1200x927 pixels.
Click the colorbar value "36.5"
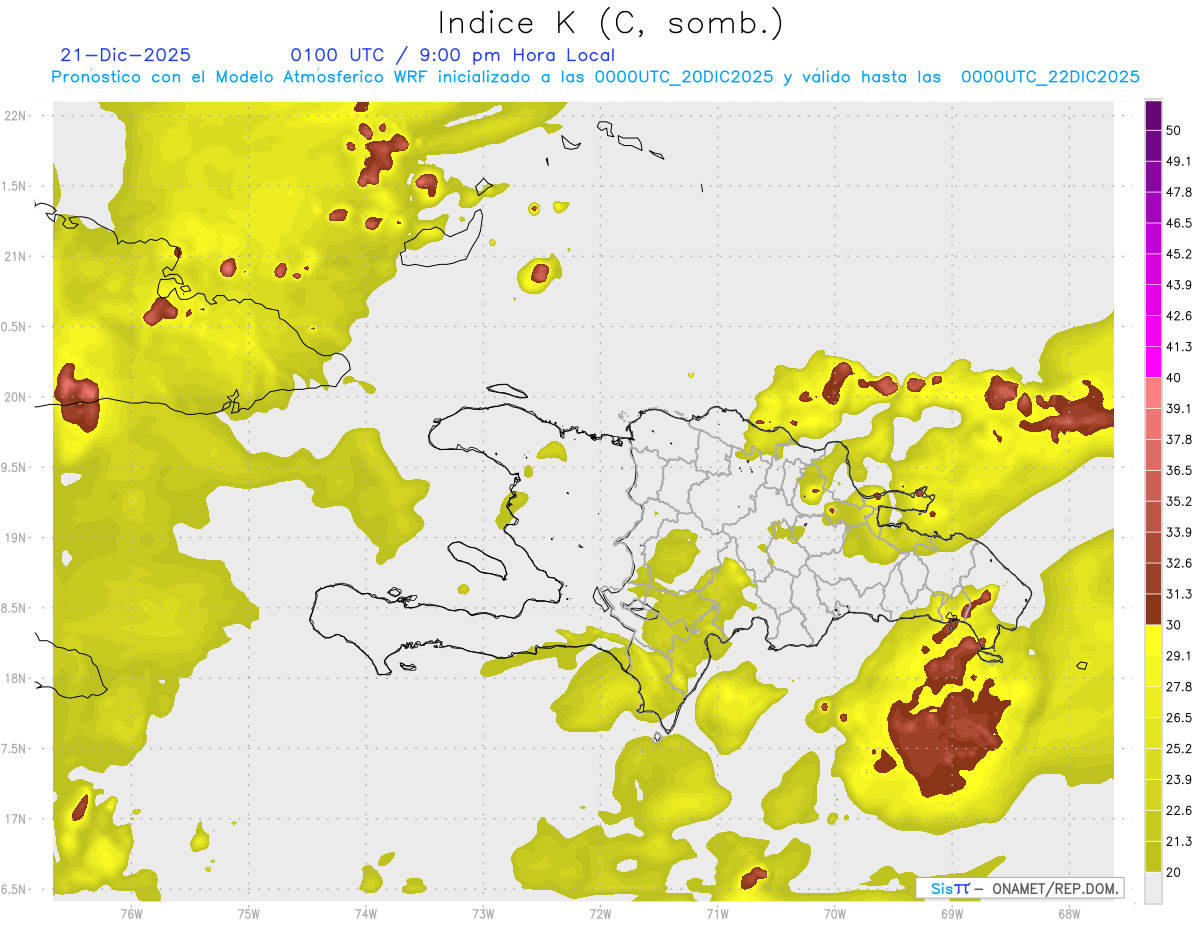(x=1179, y=470)
